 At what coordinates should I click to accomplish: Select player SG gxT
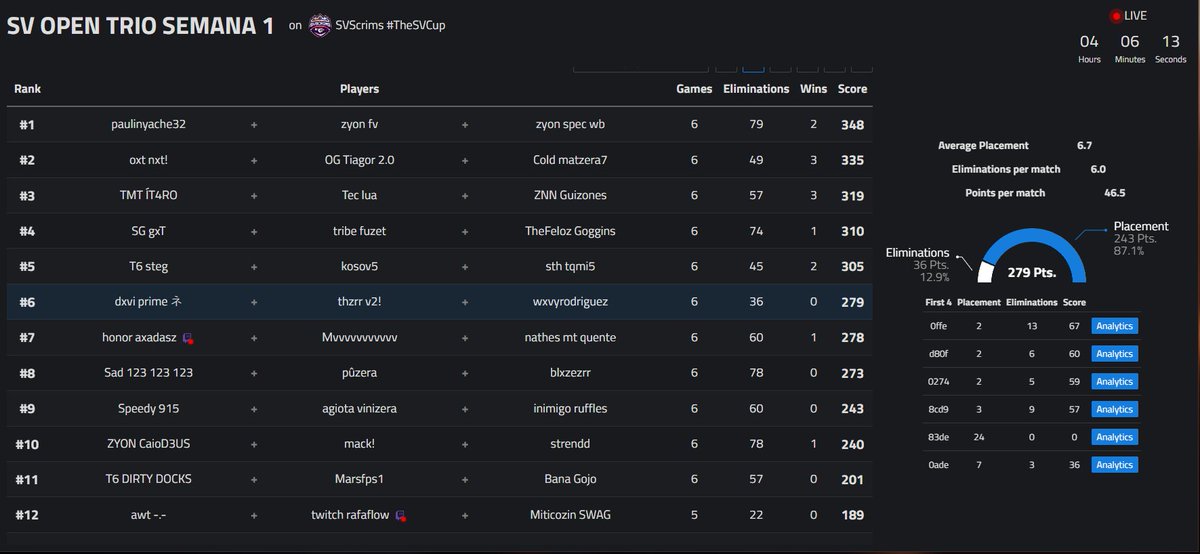point(149,231)
